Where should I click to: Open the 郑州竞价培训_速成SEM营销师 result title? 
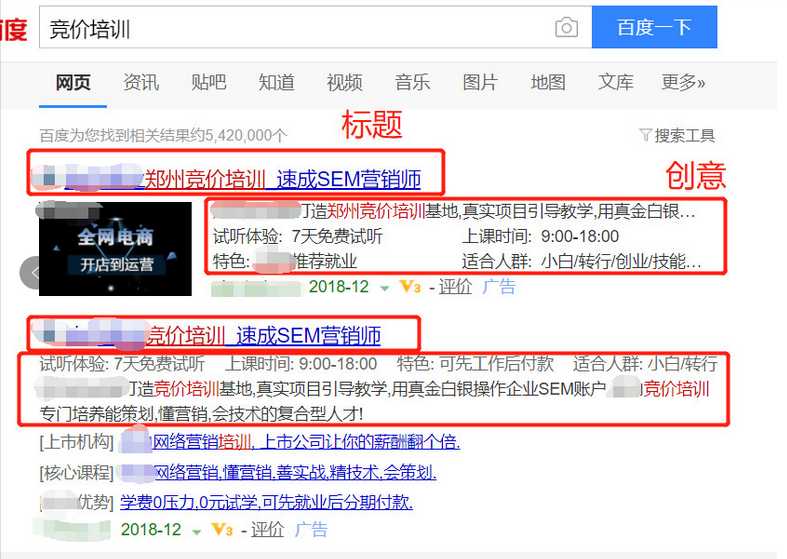(x=283, y=179)
